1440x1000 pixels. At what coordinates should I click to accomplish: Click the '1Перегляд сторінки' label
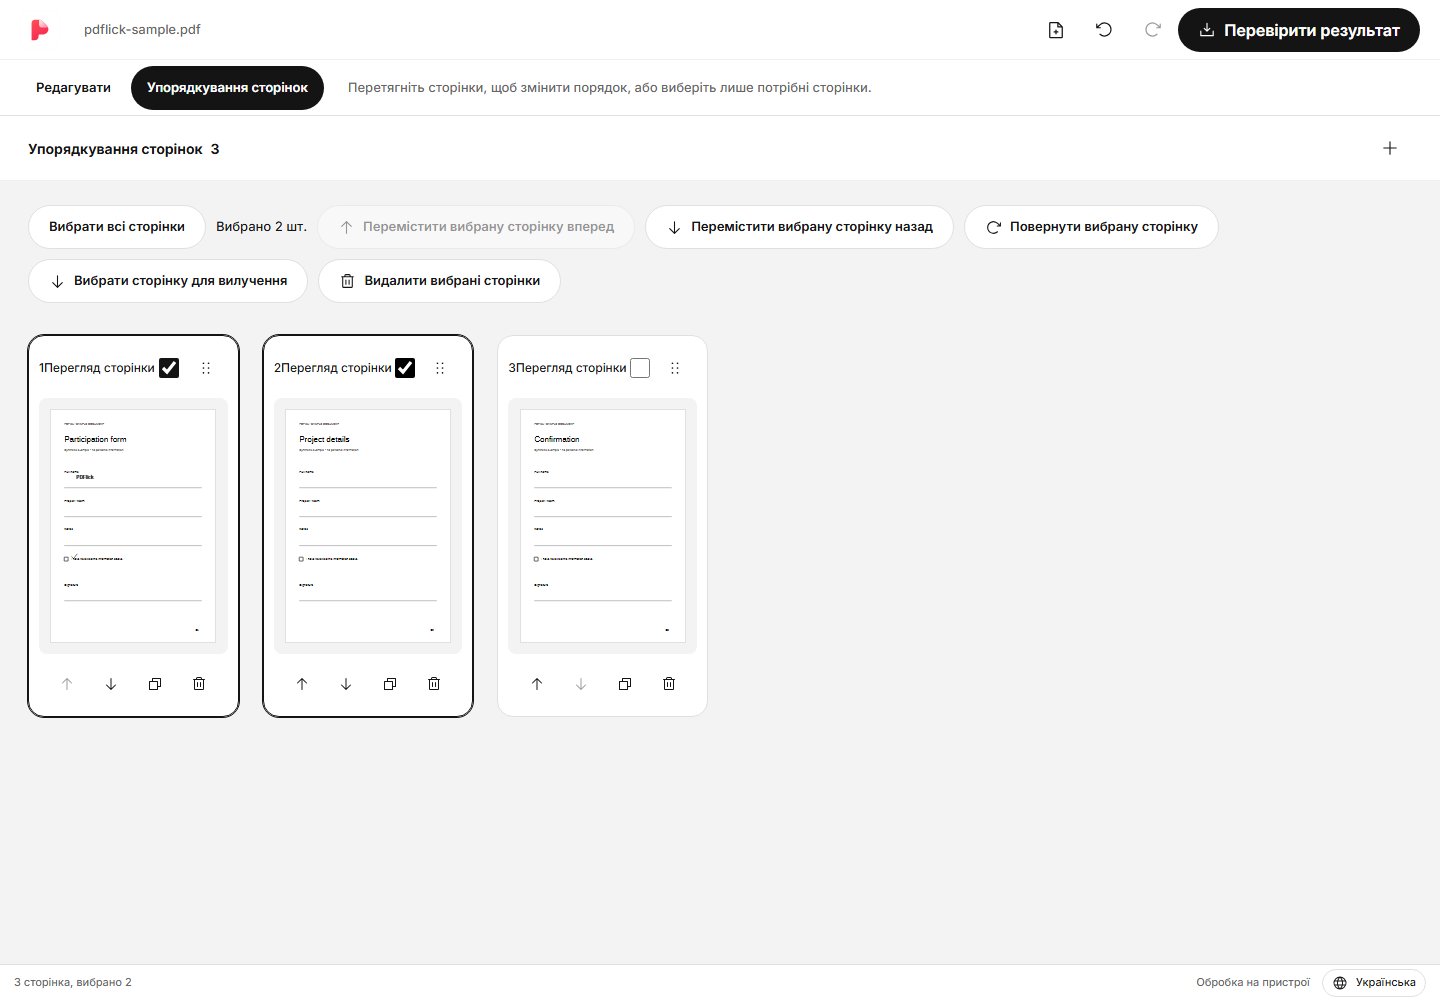tap(97, 368)
